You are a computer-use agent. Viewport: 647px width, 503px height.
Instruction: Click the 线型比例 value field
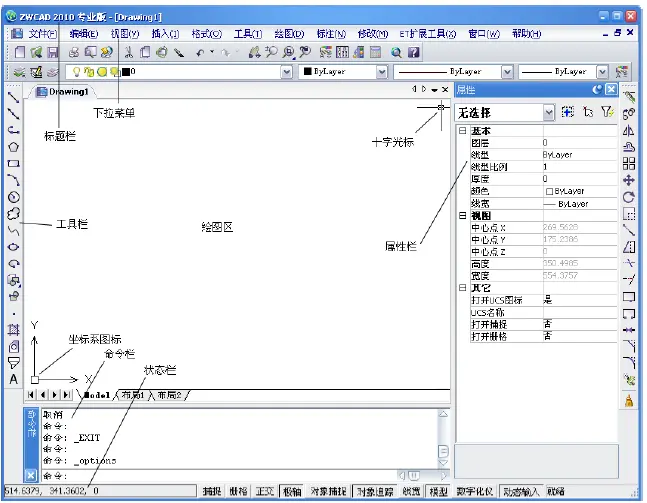[580, 167]
